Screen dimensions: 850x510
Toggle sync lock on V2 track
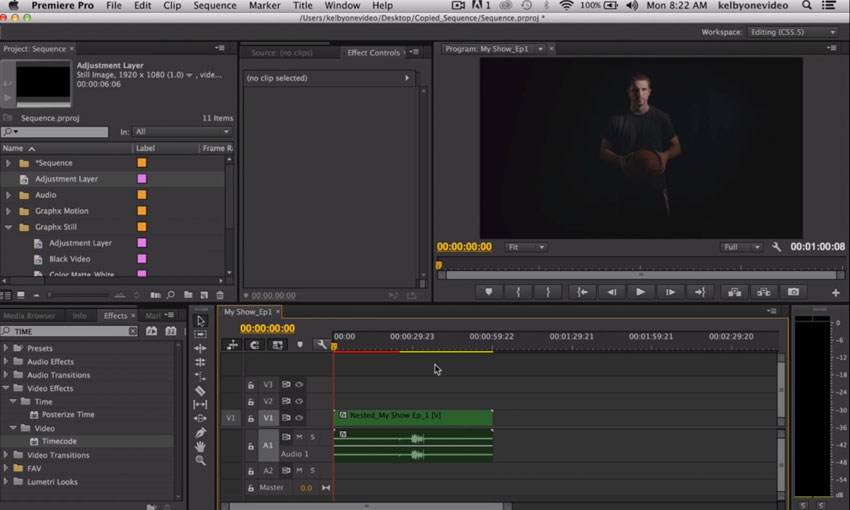(x=286, y=401)
